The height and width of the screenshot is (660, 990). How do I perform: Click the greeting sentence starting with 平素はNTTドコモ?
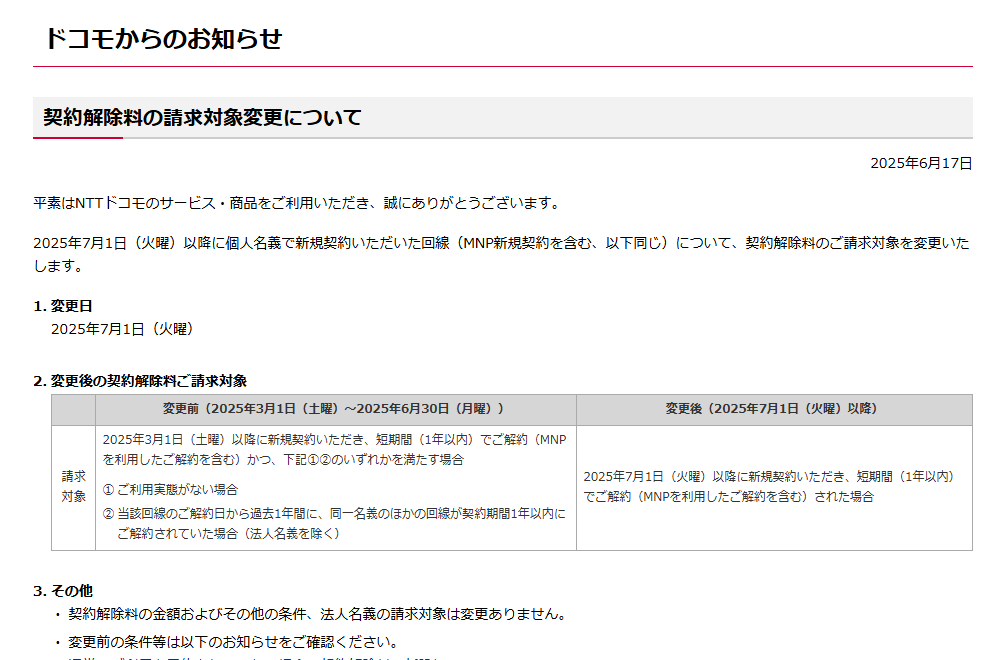tap(297, 203)
